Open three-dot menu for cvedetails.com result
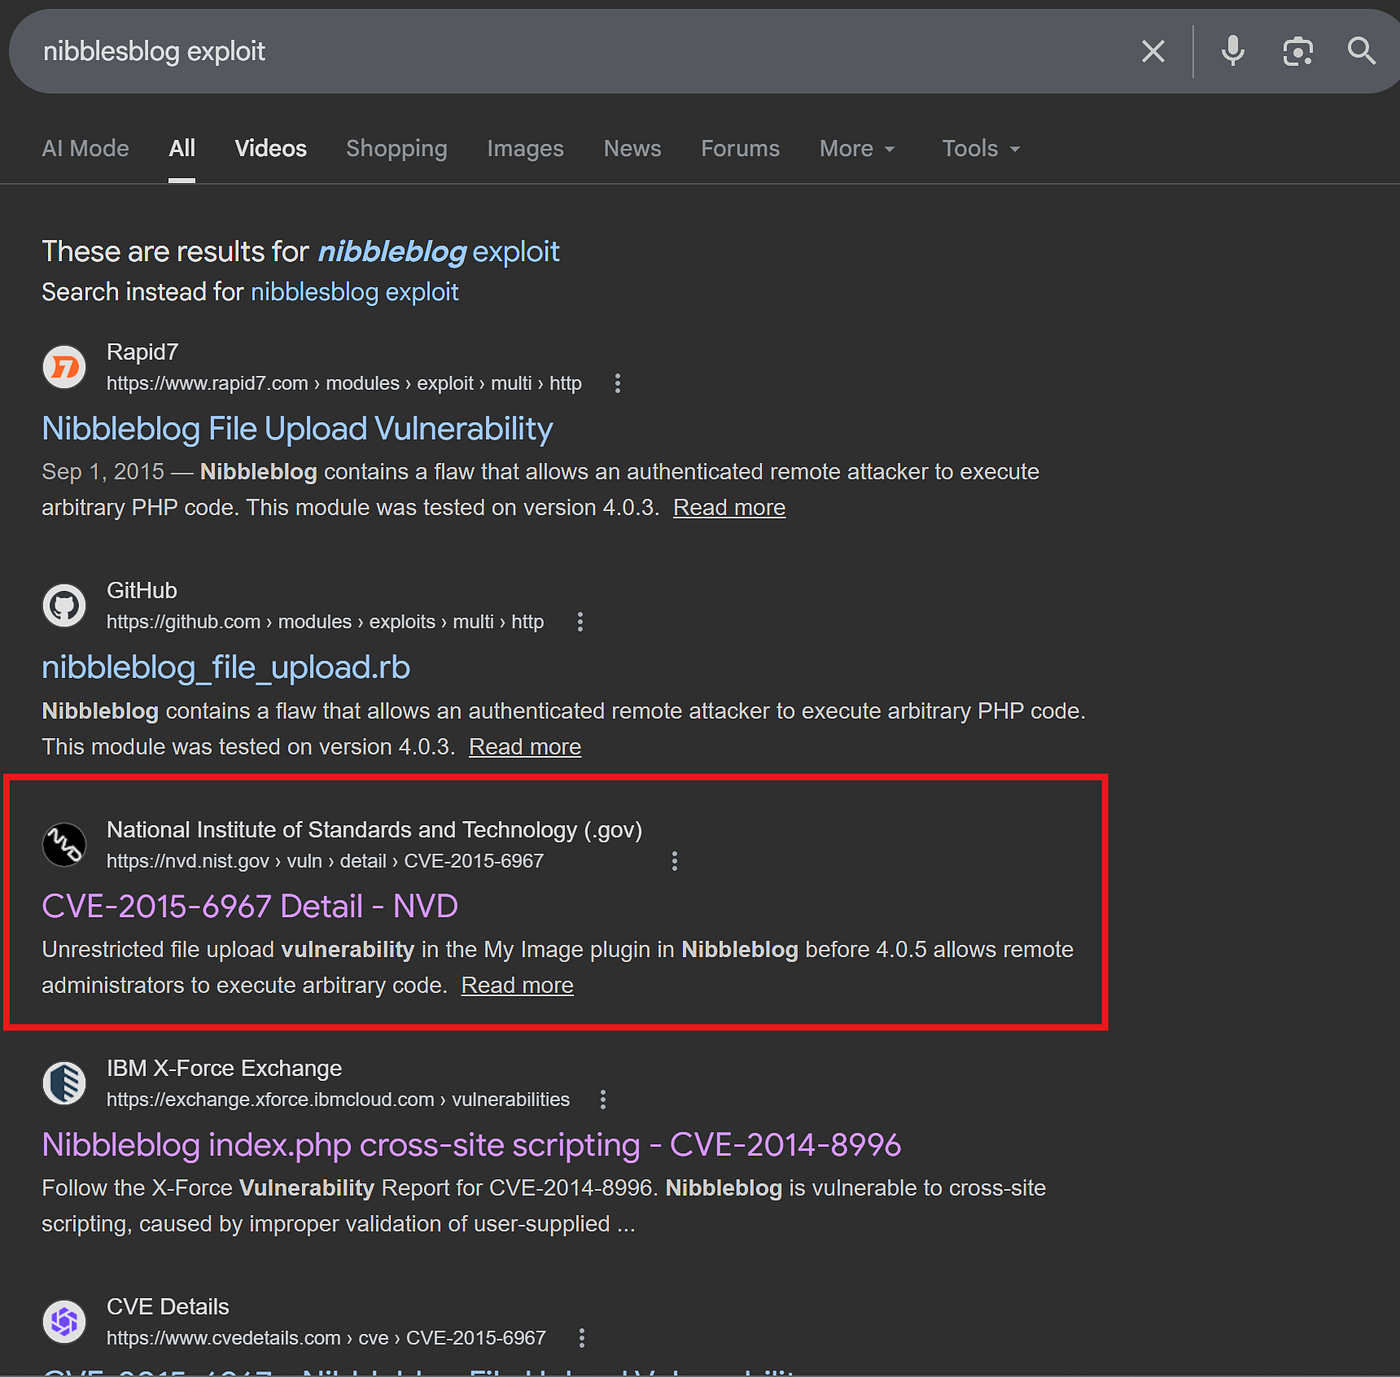1400x1377 pixels. (x=582, y=1338)
